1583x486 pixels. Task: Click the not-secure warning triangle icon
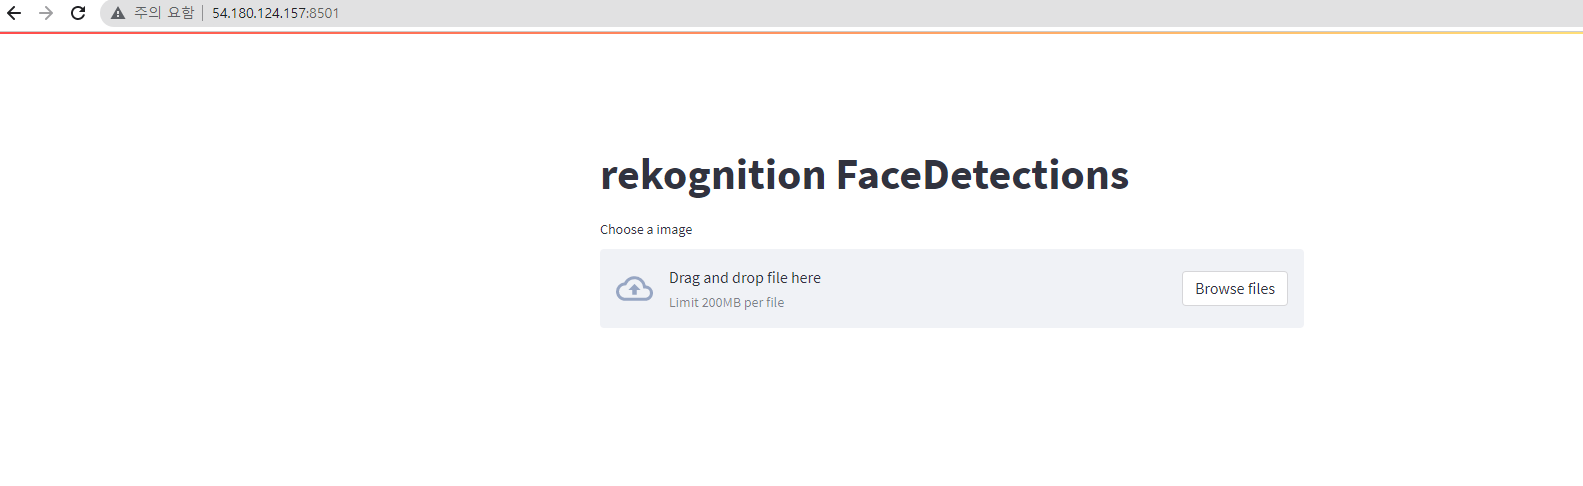[118, 13]
